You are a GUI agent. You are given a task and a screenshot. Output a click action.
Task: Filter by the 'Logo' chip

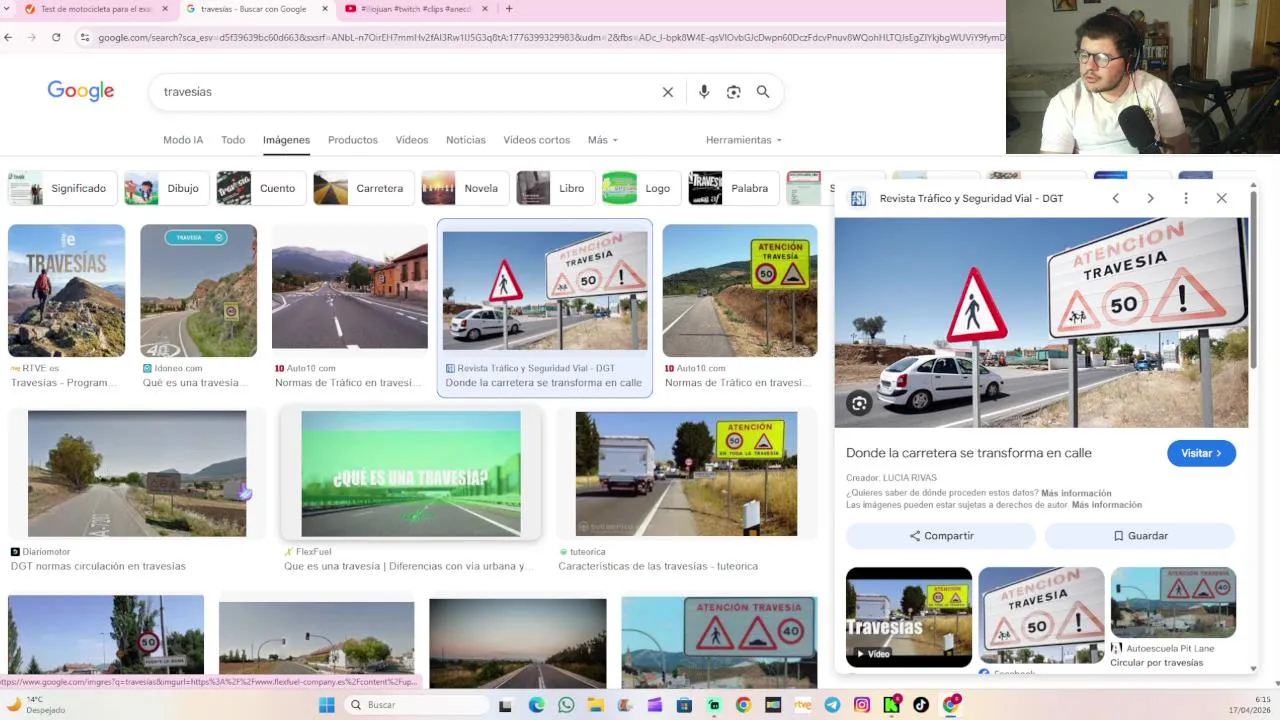(640, 188)
